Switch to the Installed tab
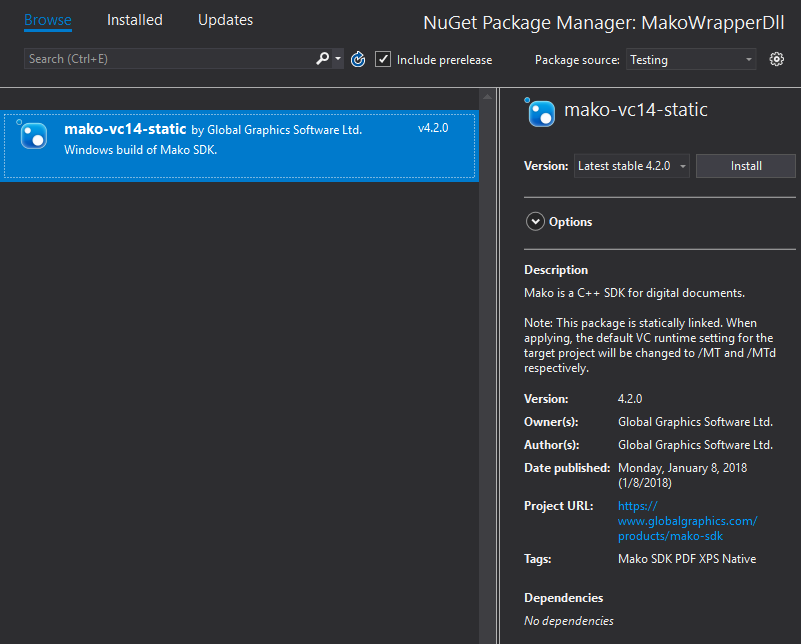Viewport: 801px width, 644px height. (x=134, y=20)
